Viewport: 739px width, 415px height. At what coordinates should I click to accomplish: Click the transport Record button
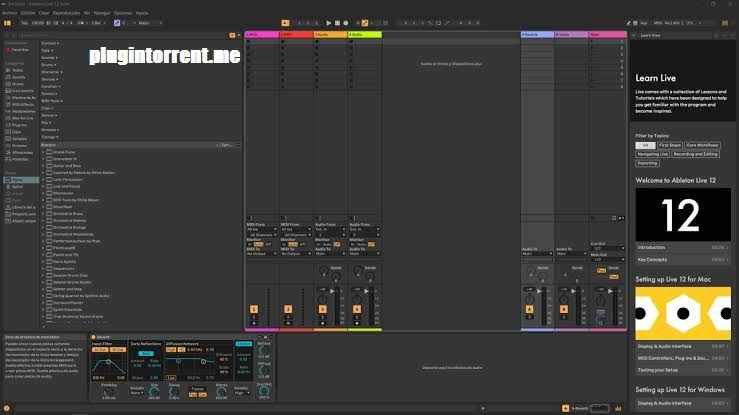(345, 23)
